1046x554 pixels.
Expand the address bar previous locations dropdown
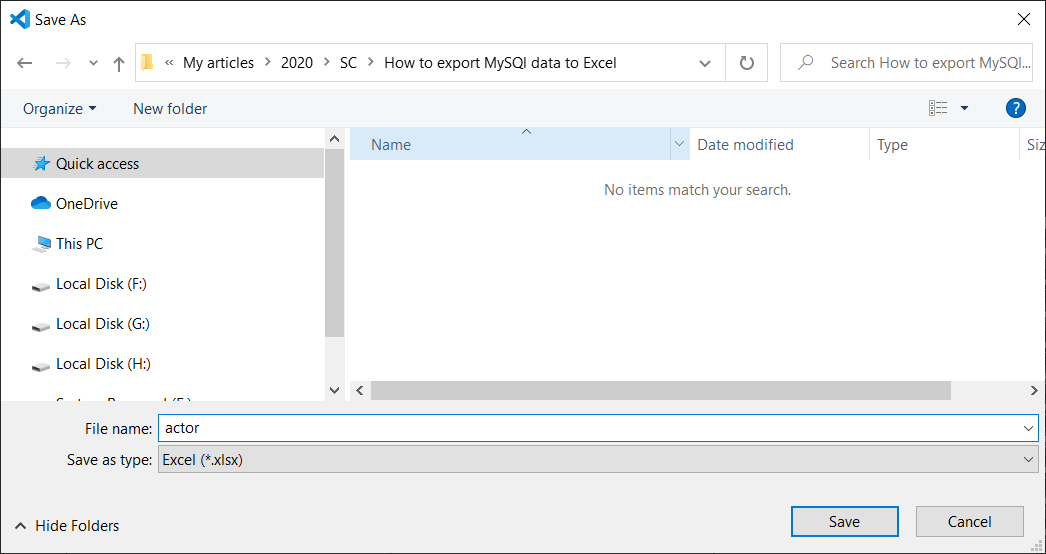click(x=705, y=63)
